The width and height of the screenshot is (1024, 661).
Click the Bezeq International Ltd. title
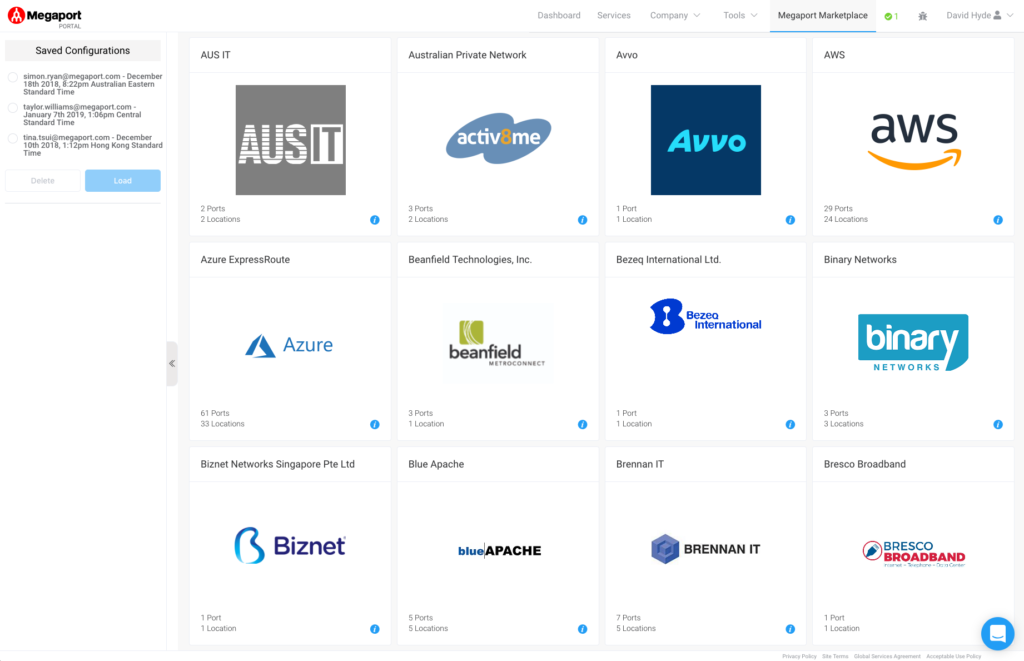coord(669,260)
